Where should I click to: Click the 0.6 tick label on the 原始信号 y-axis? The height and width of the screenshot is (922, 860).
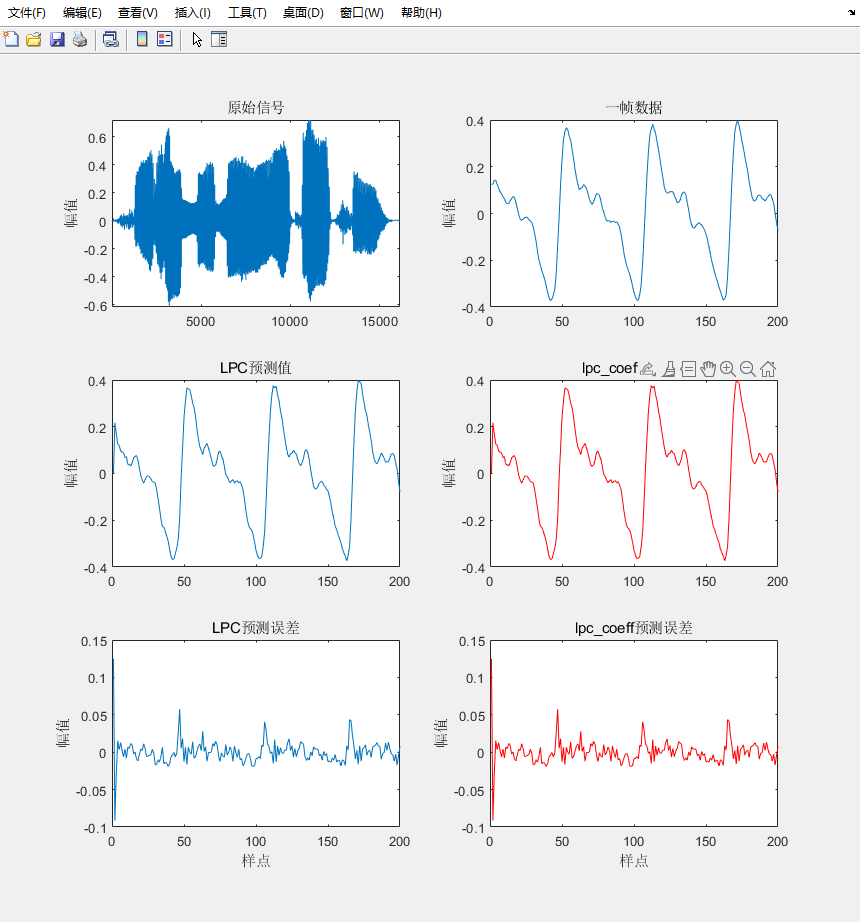[x=97, y=138]
